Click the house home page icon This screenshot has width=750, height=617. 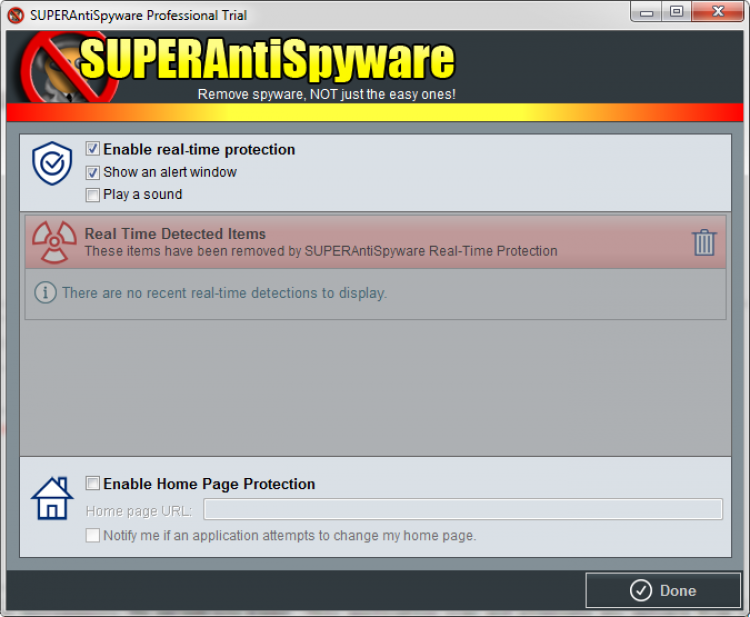(52, 498)
